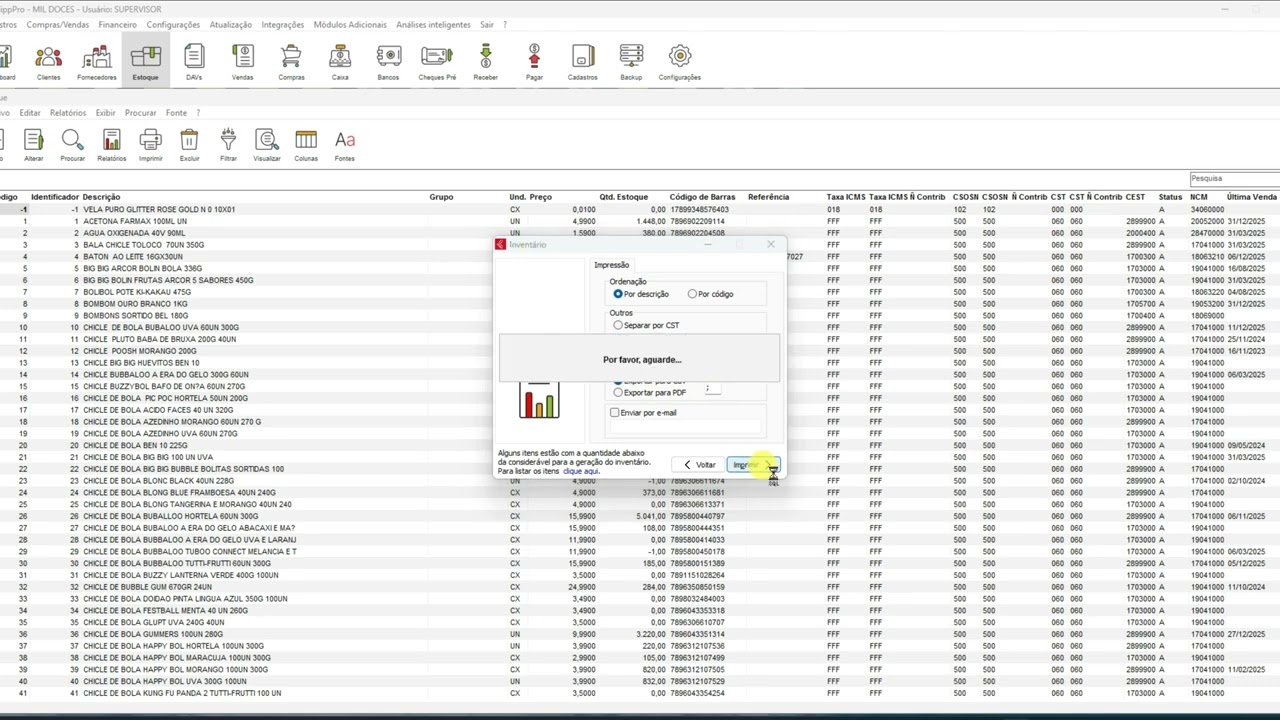Open the Bancos safe icon
1280x720 pixels.
[x=388, y=62]
